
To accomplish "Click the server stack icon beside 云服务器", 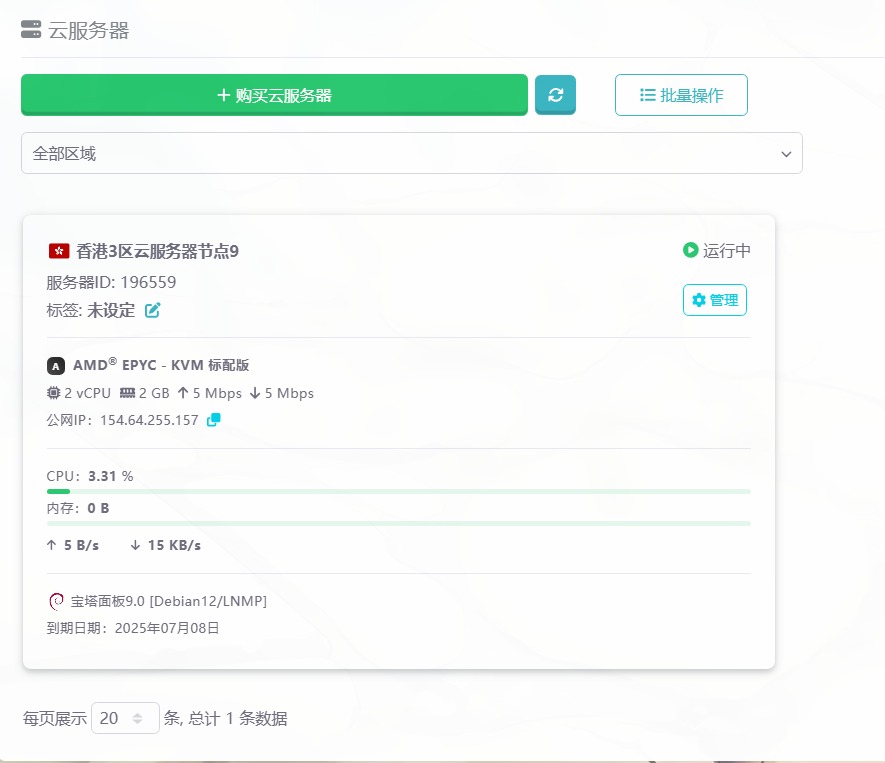I will (31, 29).
